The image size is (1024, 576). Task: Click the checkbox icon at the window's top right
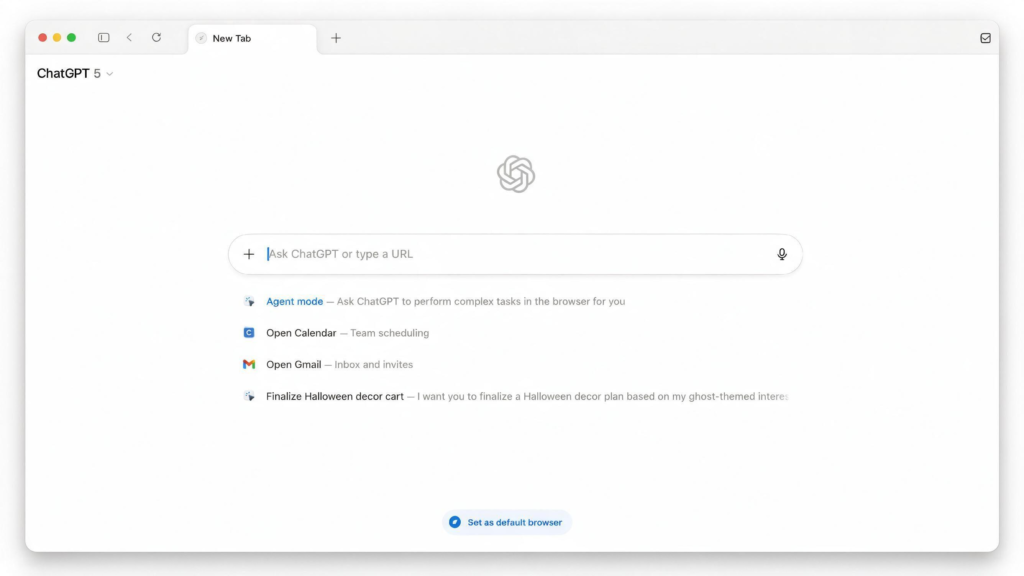coord(985,39)
